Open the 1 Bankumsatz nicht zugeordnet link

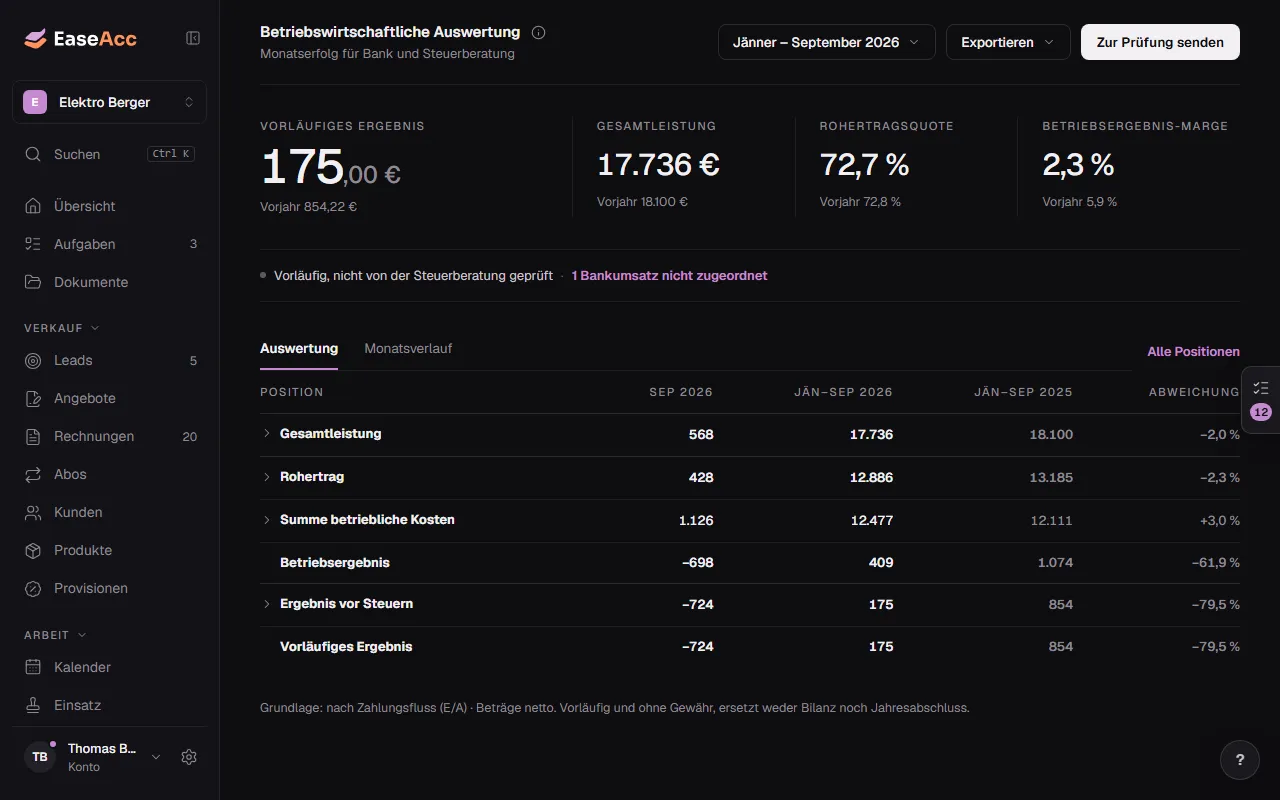pos(669,276)
